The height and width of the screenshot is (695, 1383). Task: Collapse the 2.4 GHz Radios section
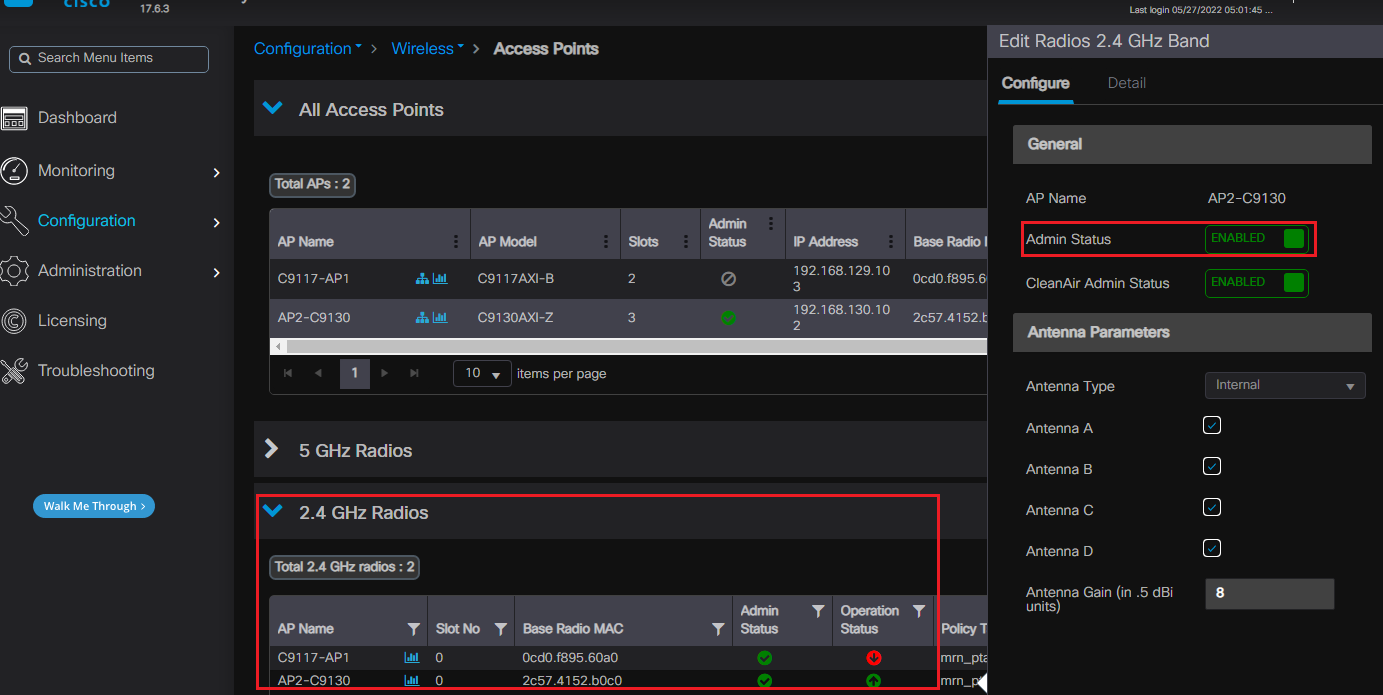[272, 511]
